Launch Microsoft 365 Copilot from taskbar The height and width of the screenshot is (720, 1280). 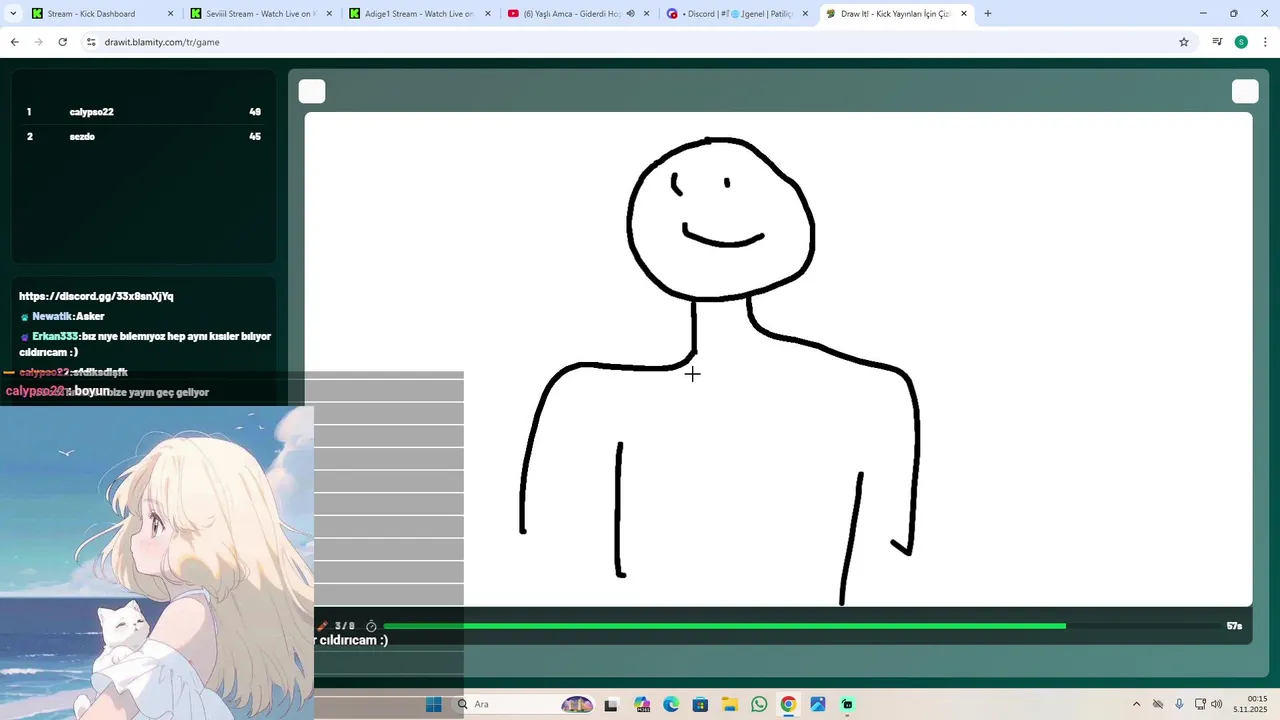[642, 704]
